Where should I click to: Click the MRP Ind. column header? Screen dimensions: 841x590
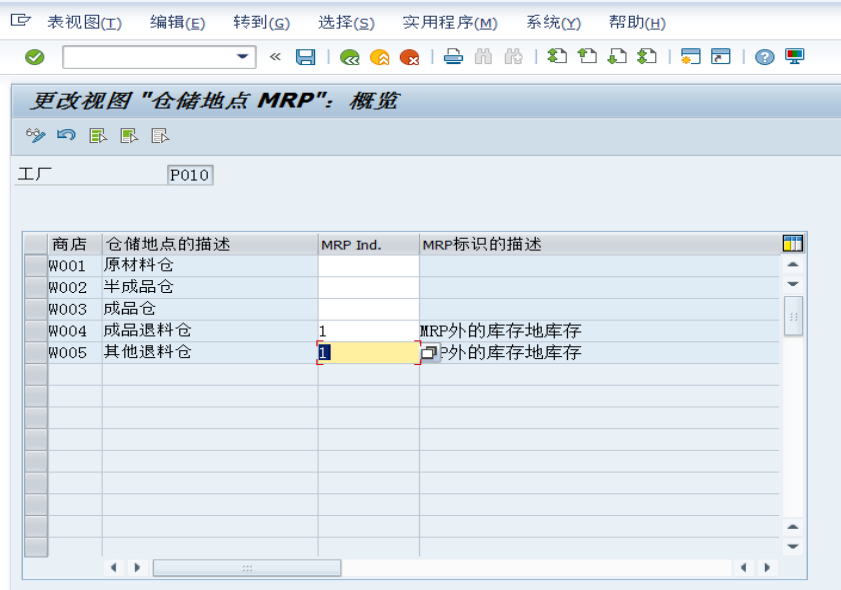pos(368,244)
